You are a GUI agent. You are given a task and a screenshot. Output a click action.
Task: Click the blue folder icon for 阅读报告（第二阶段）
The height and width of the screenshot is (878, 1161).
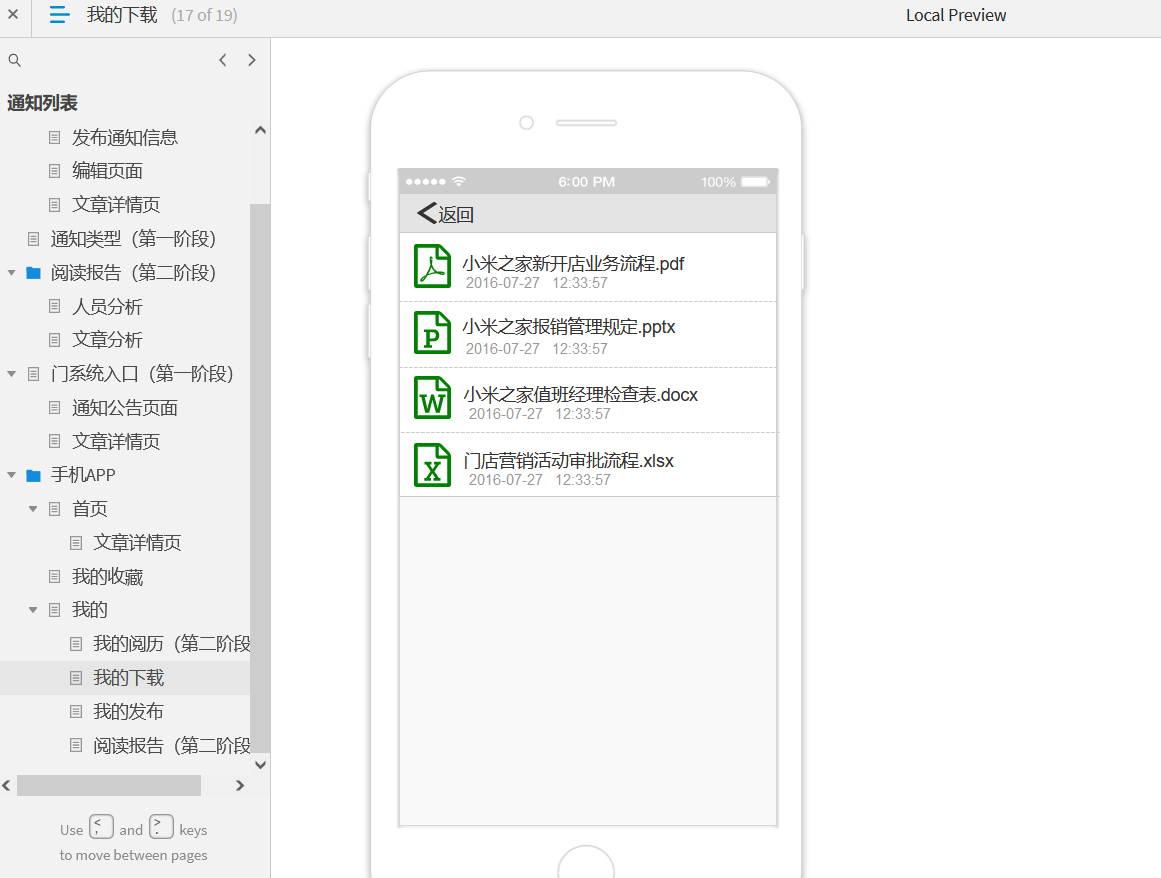33,273
